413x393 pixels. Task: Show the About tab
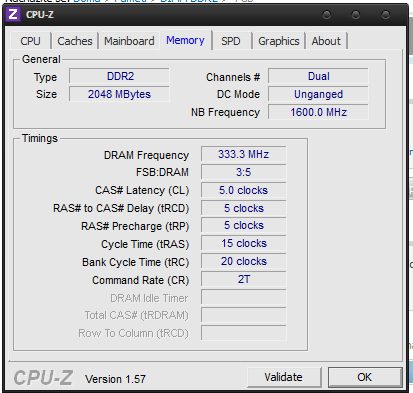(326, 41)
